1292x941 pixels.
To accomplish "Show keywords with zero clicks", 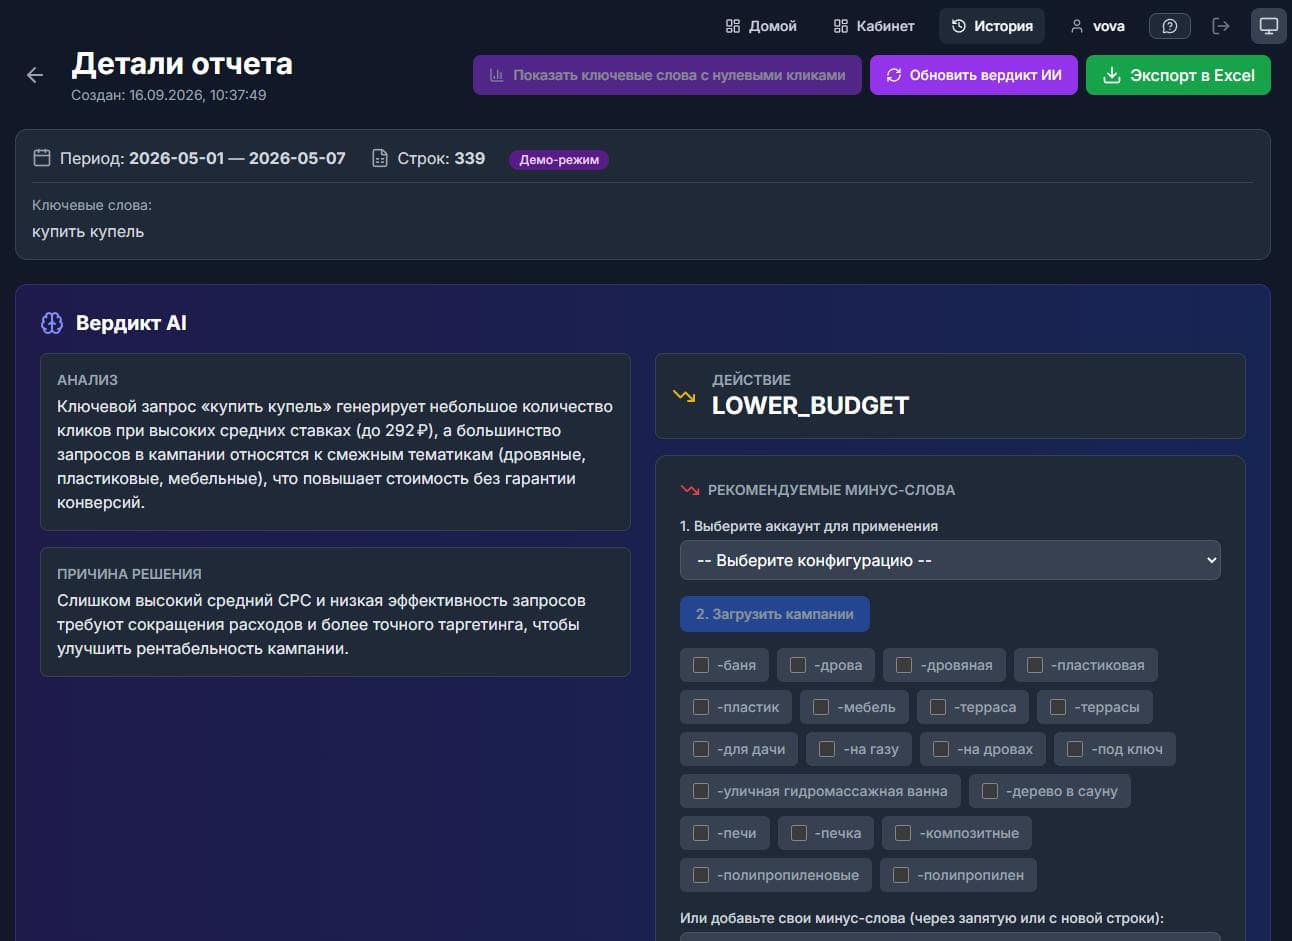I will 667,75.
